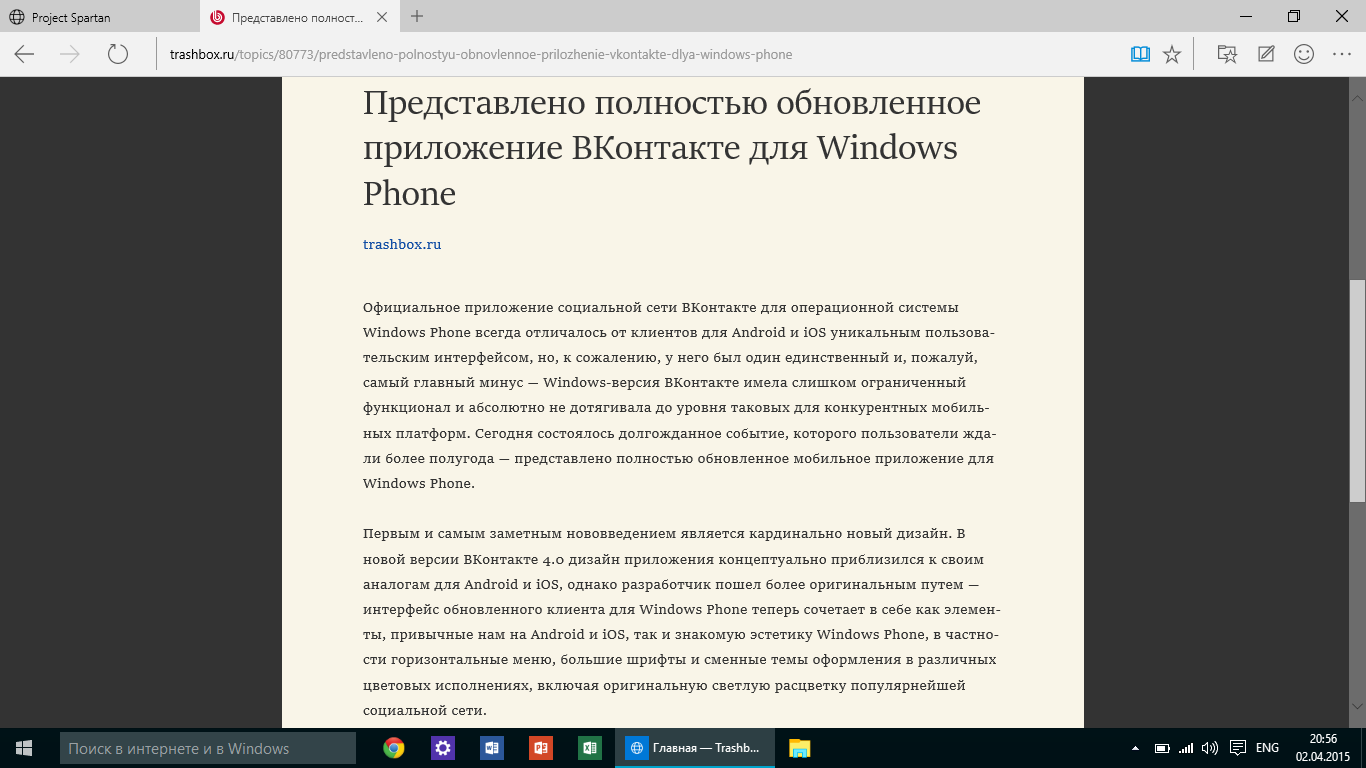Click the page vertical scrollbar thumb
Viewport: 1366px width, 768px height.
tap(1357, 391)
